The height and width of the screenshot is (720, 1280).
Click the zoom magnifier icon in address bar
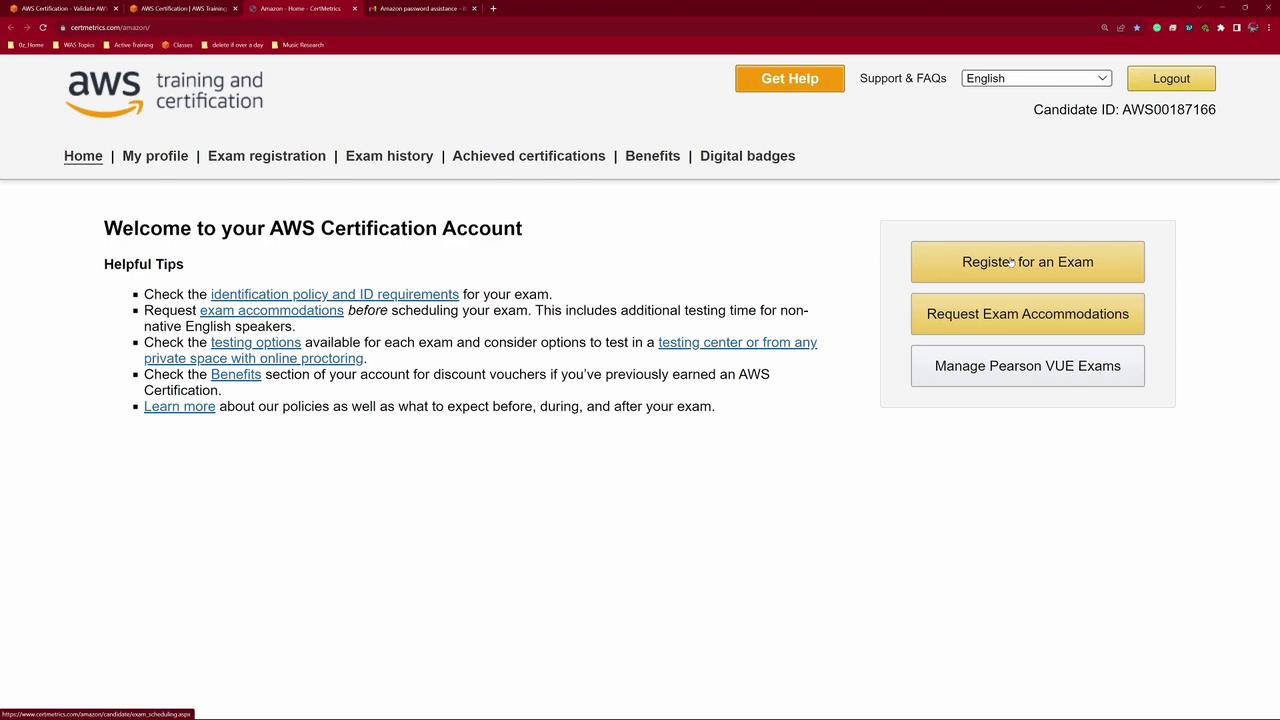point(1105,28)
